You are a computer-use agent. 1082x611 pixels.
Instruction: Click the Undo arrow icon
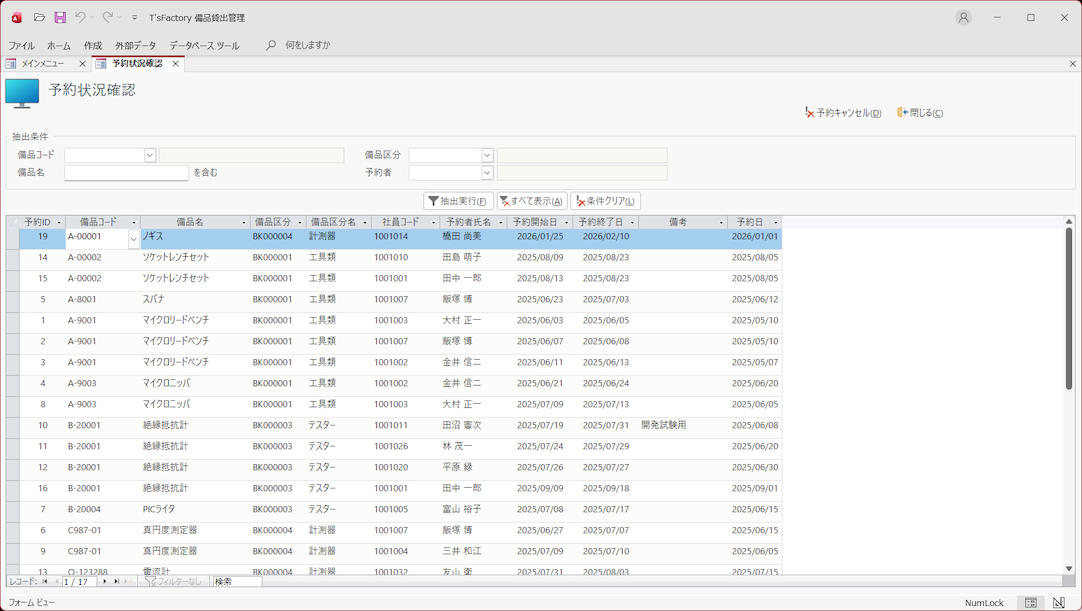[x=80, y=17]
